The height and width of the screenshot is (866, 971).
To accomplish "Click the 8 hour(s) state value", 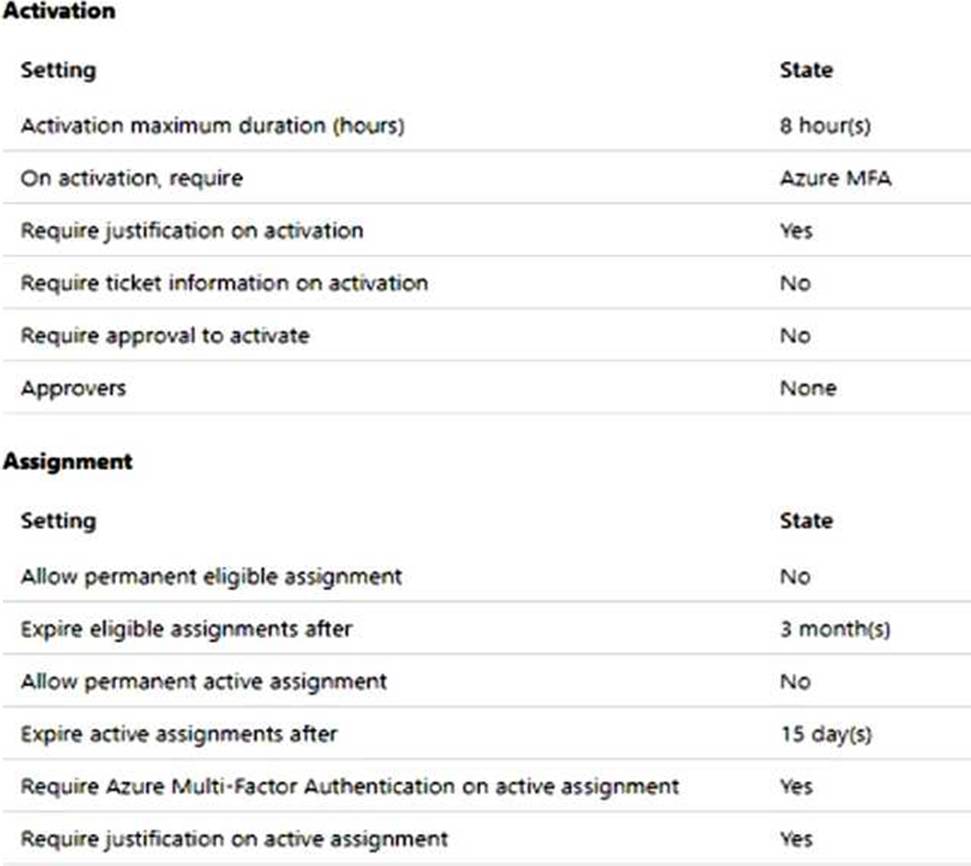I will [825, 125].
